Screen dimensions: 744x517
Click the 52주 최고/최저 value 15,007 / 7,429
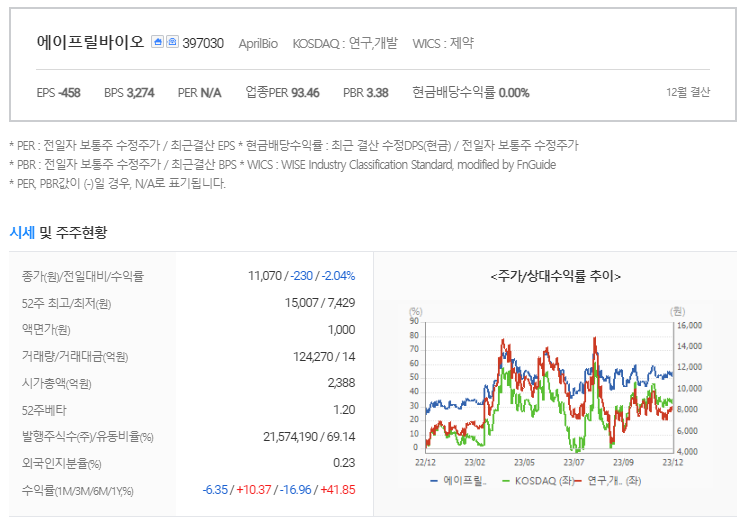coord(320,303)
